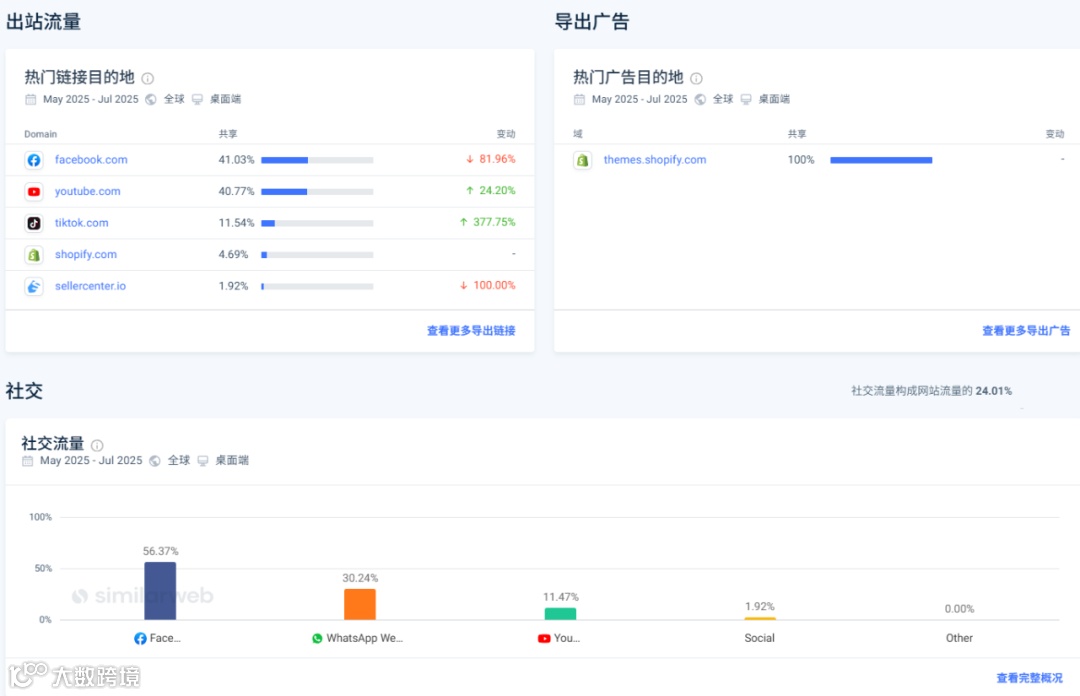Click tiktok.com share progress bar
Viewport: 1080px width, 696px height.
[x=317, y=223]
